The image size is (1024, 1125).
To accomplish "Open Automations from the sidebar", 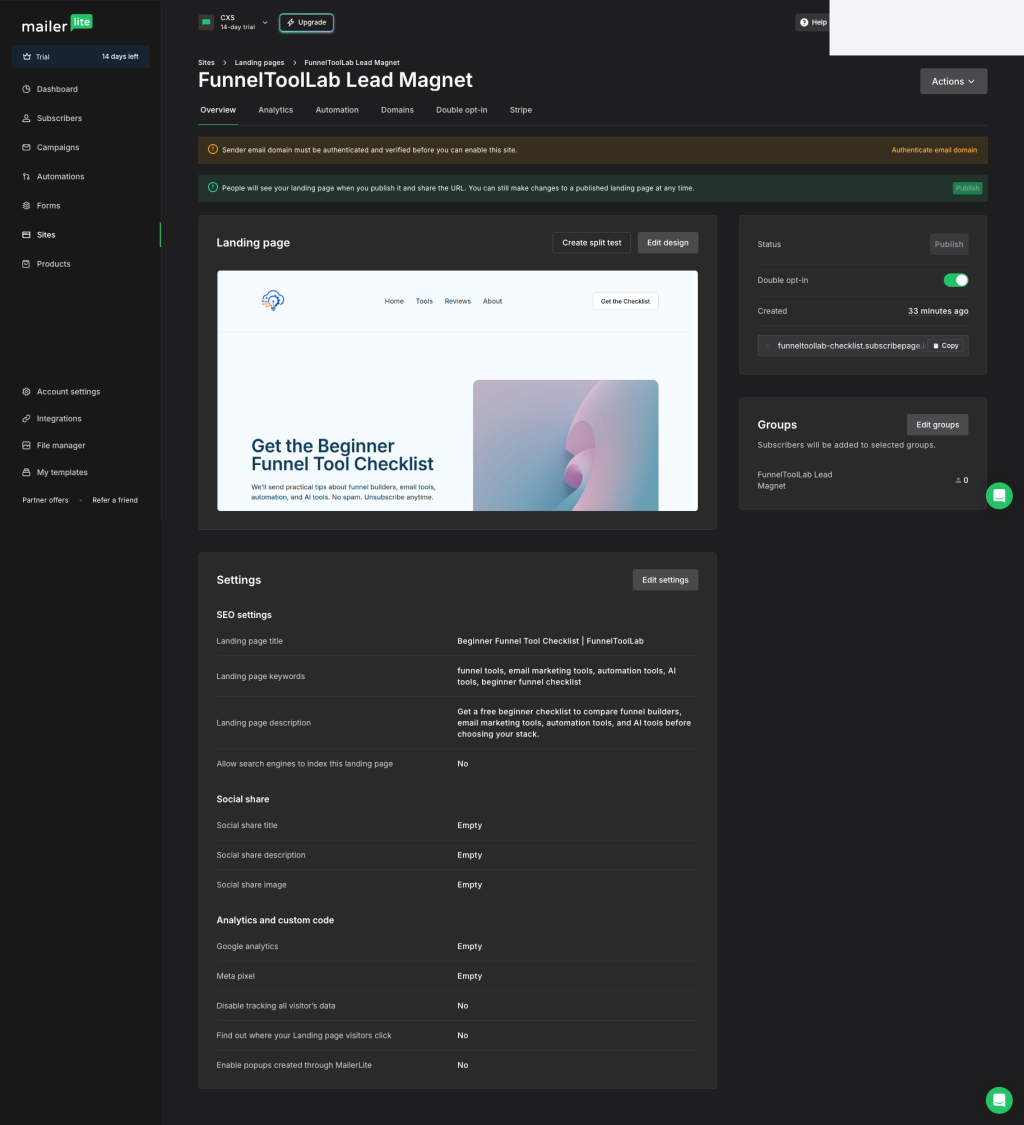I will point(60,176).
